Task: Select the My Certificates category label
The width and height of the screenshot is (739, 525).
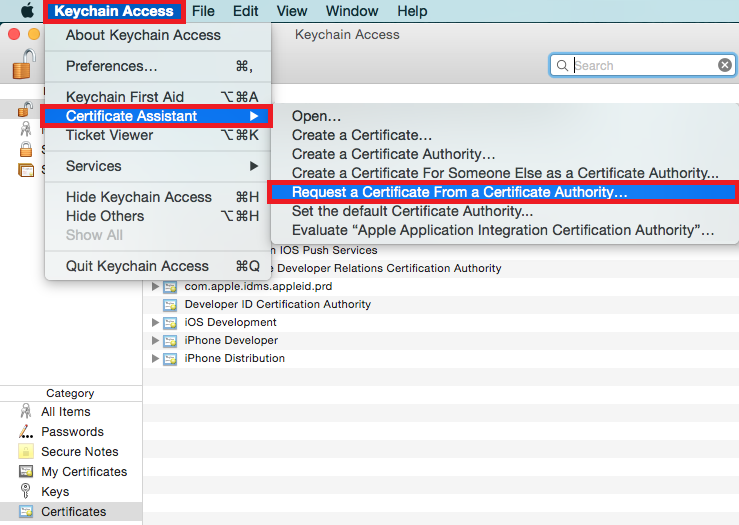Action: point(84,472)
